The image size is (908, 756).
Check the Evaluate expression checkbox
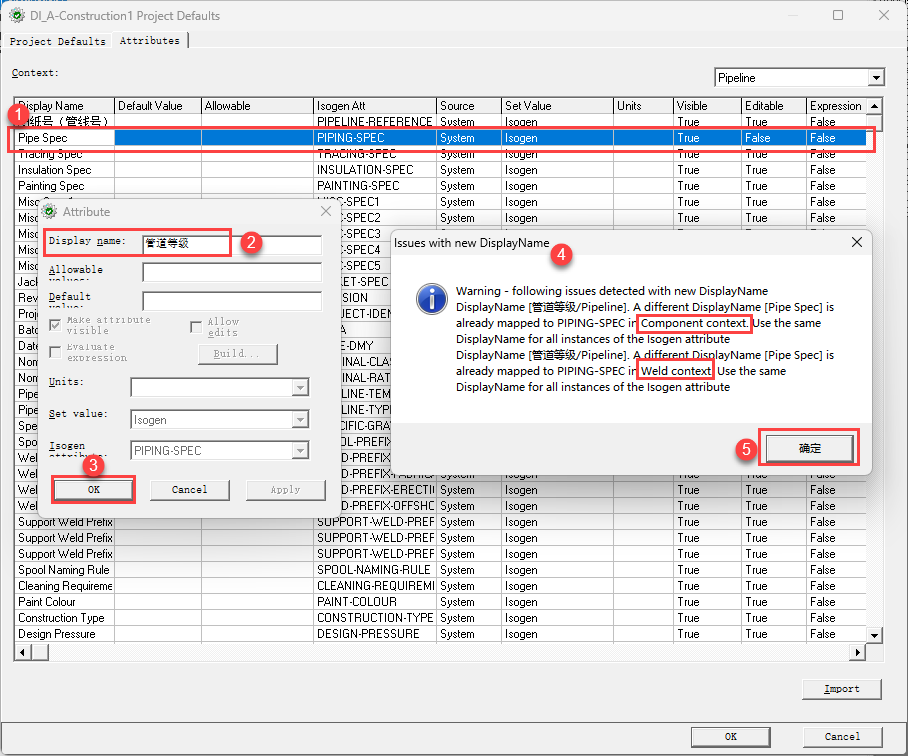coord(55,351)
